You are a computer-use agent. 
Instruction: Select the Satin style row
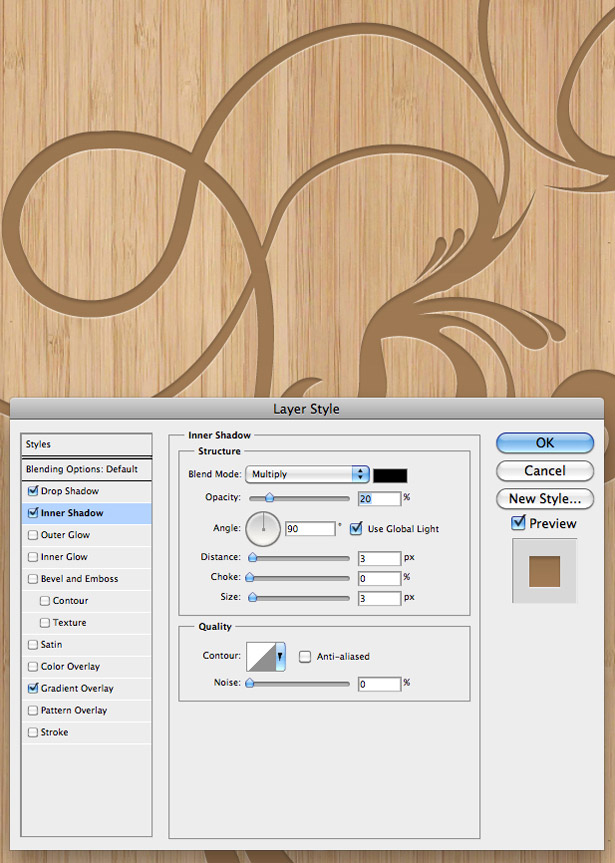[86, 644]
